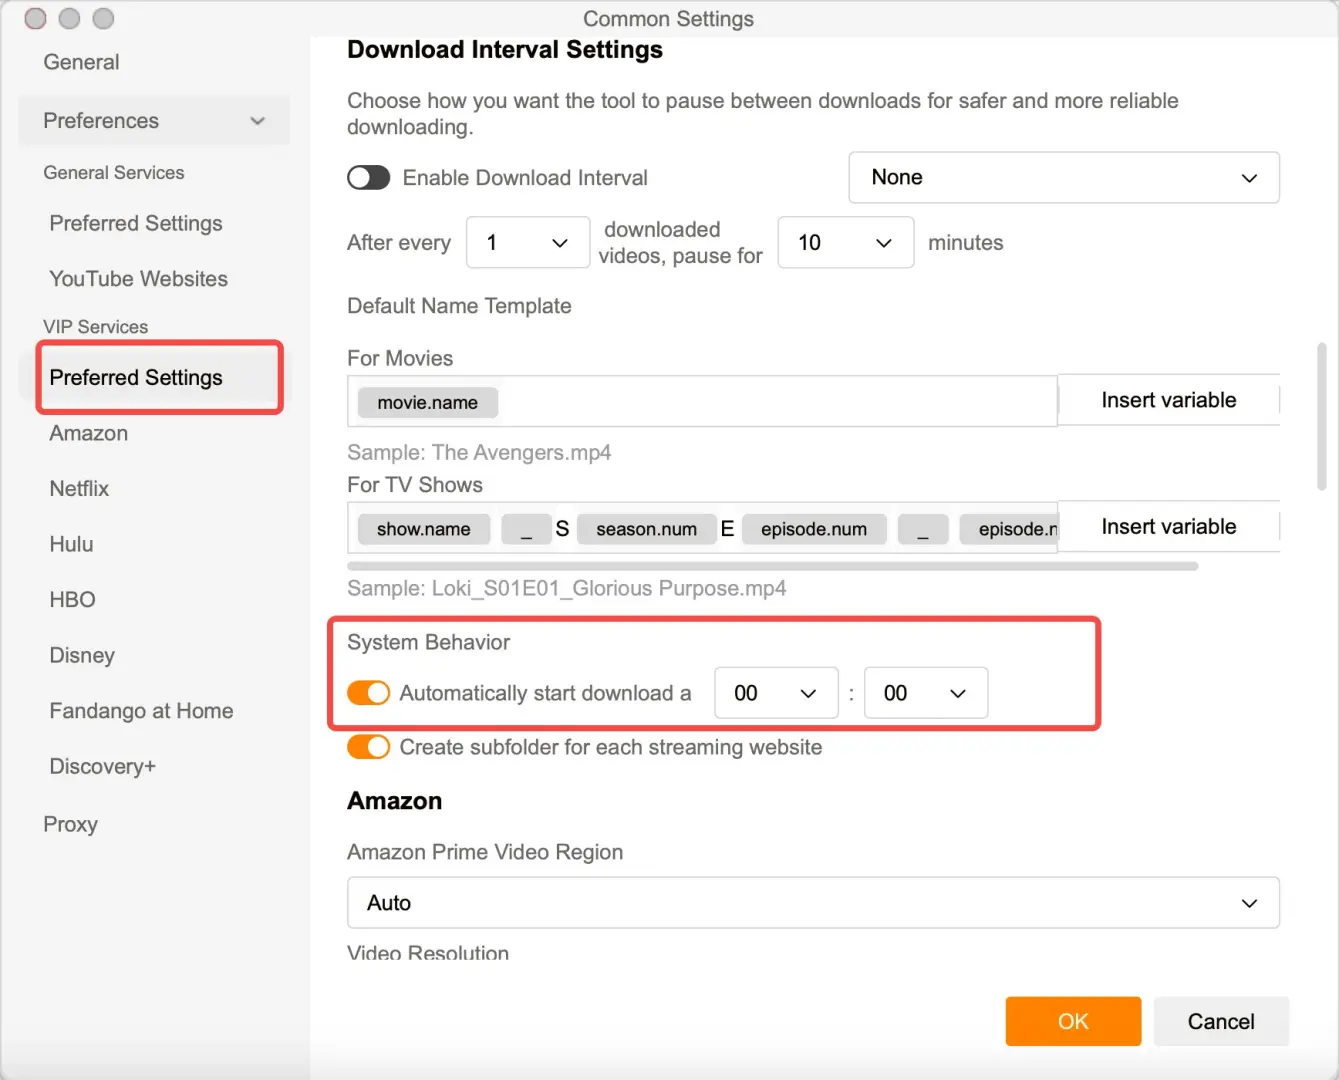This screenshot has width=1339, height=1080.
Task: Click the season.num variable tag
Action: (x=647, y=529)
